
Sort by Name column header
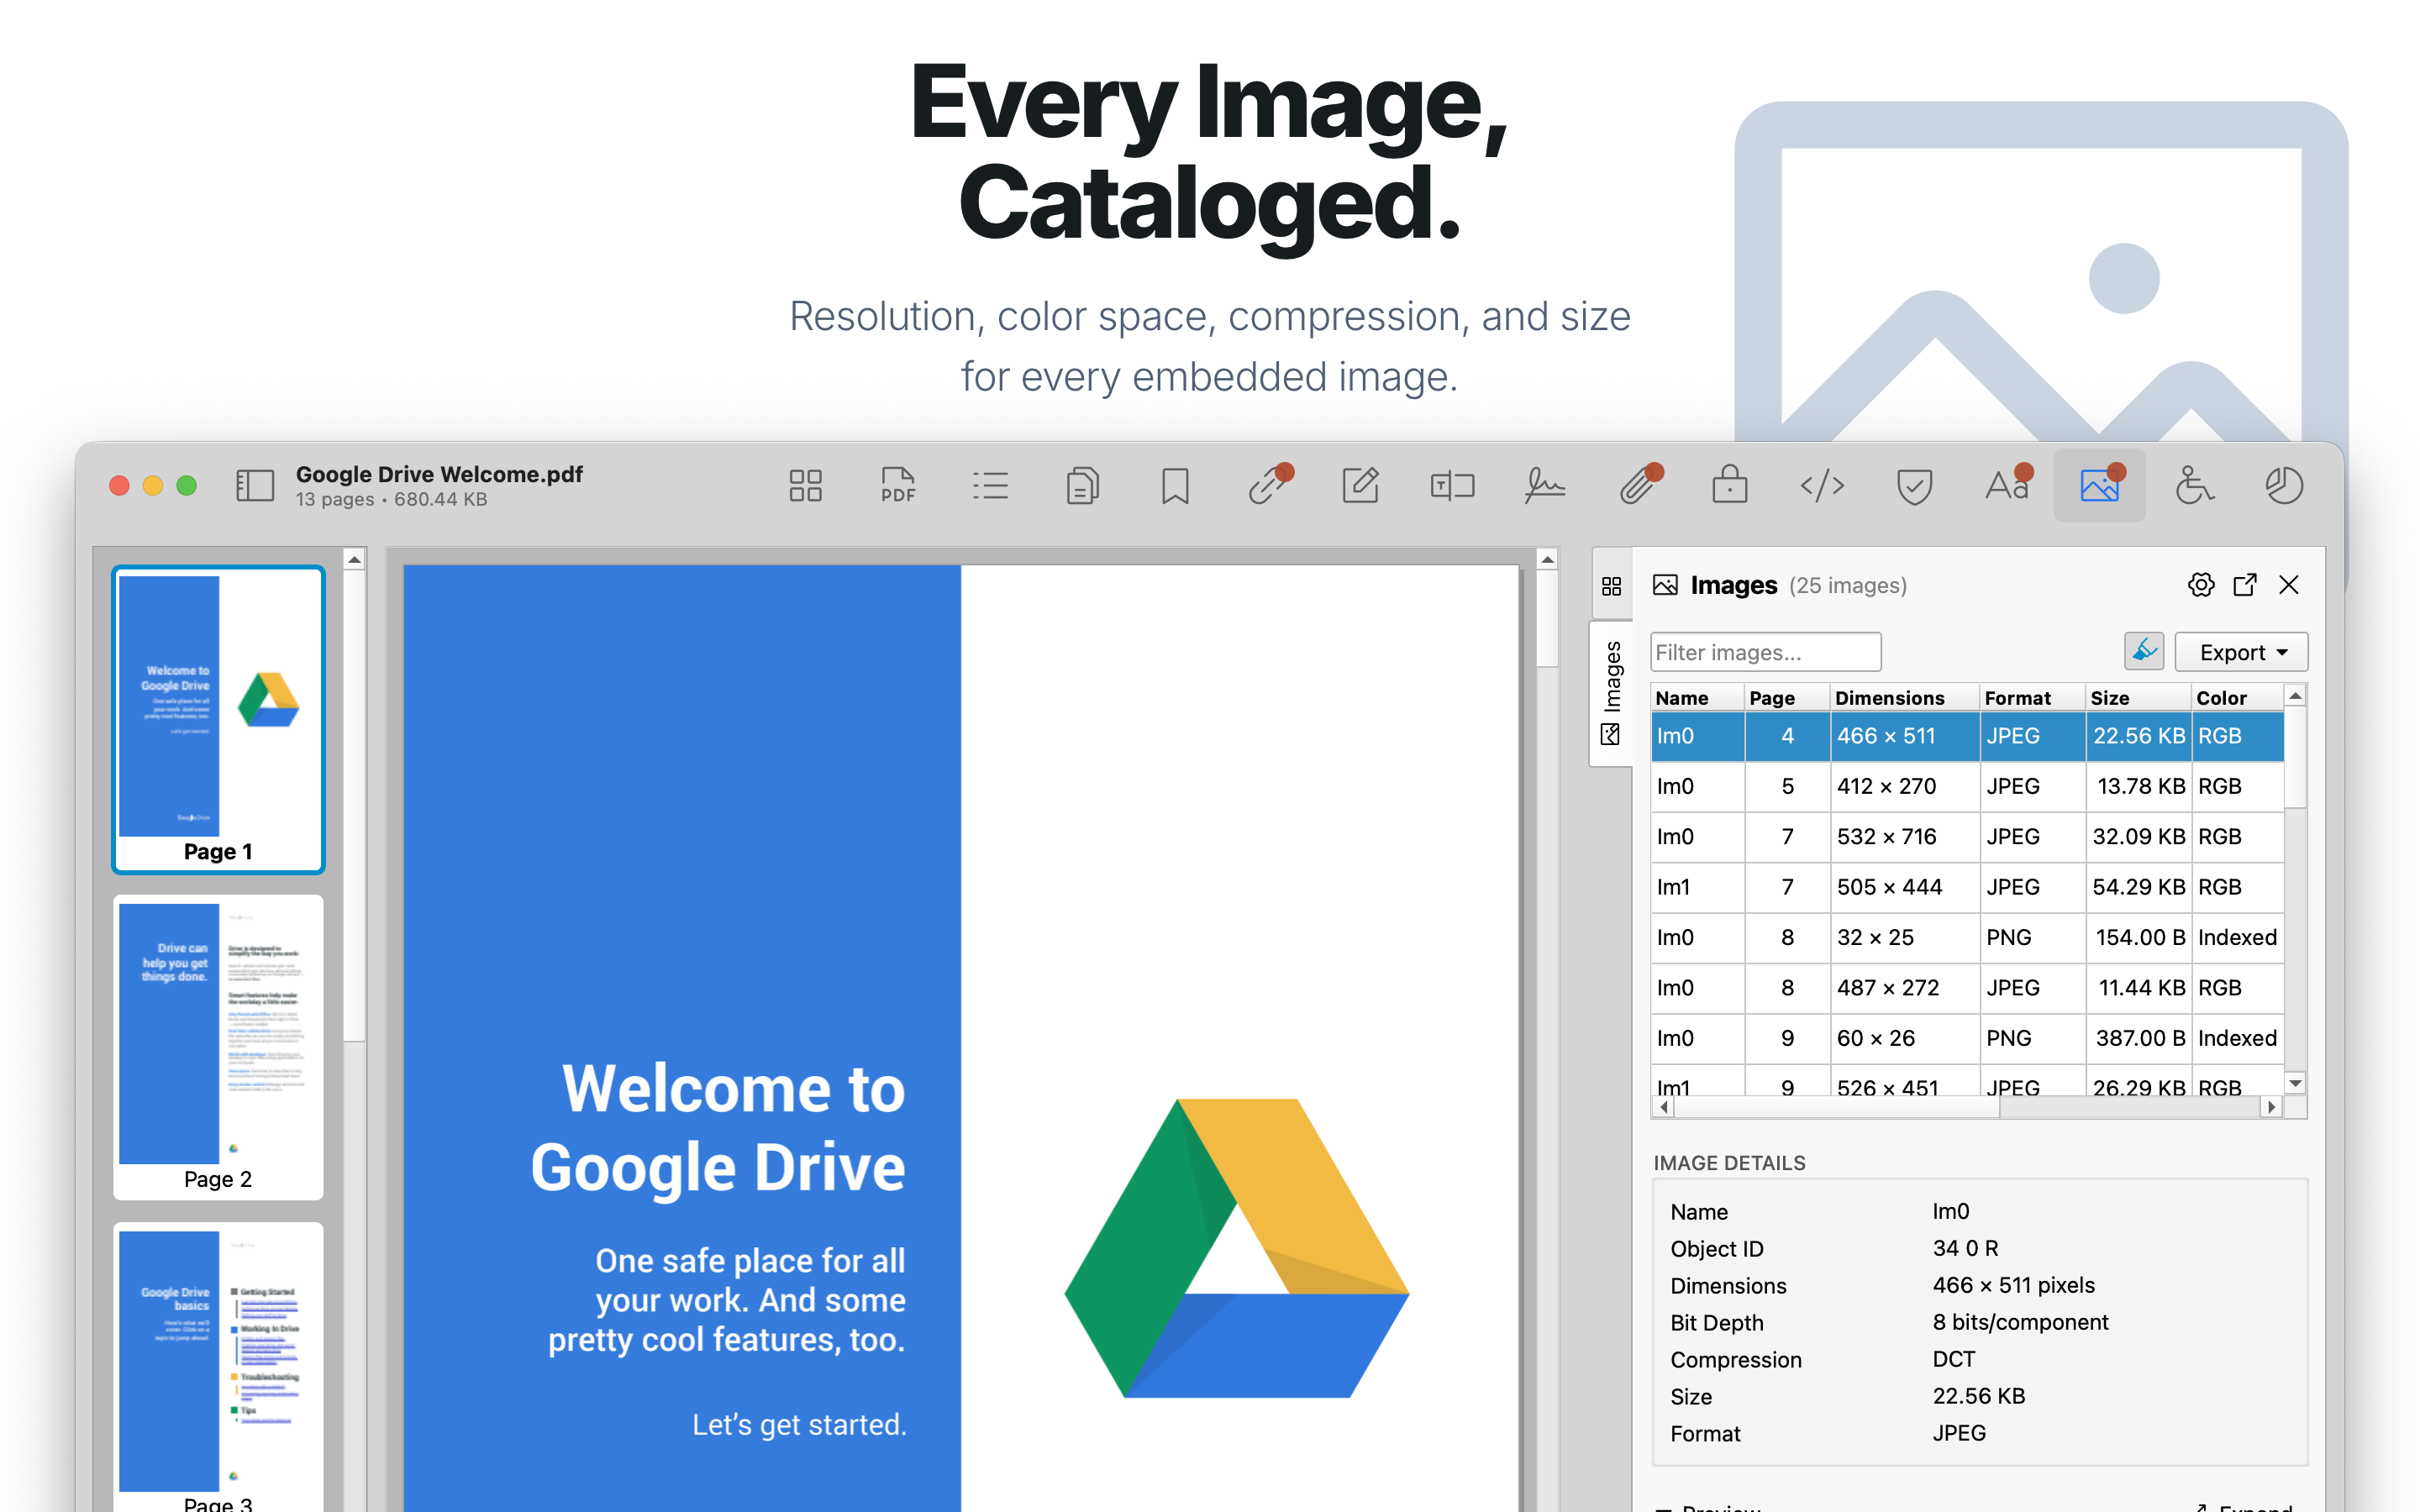[1697, 697]
